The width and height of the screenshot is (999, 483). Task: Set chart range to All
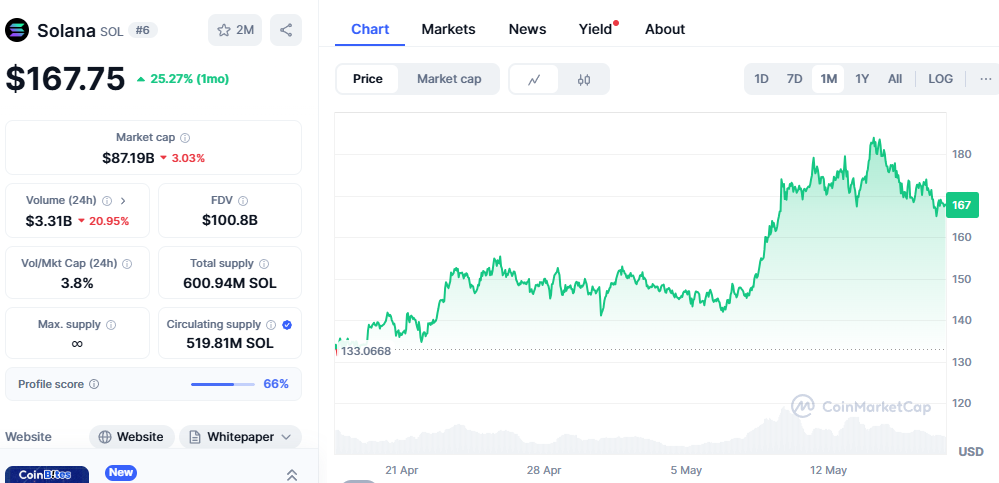pos(895,79)
